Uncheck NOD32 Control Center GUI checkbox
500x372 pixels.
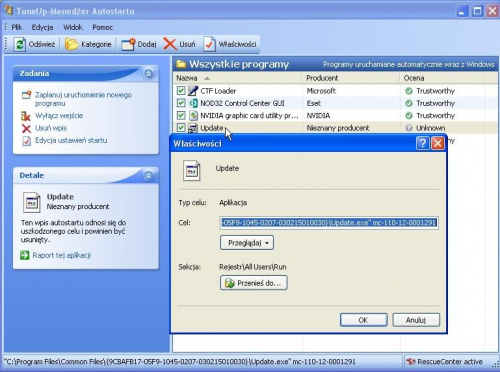coord(181,103)
